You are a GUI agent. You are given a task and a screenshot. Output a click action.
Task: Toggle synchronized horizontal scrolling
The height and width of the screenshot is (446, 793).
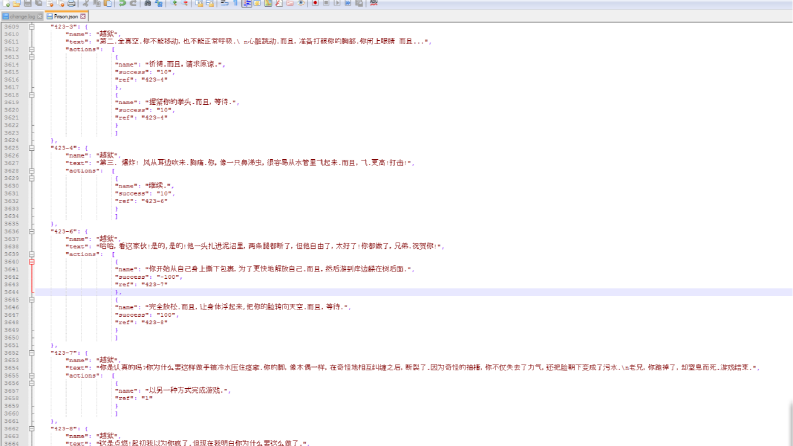point(210,3)
